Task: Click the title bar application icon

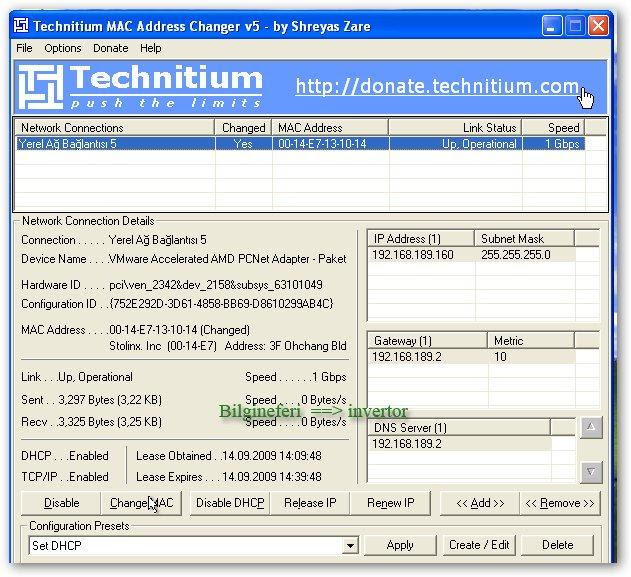Action: pyautogui.click(x=21, y=25)
